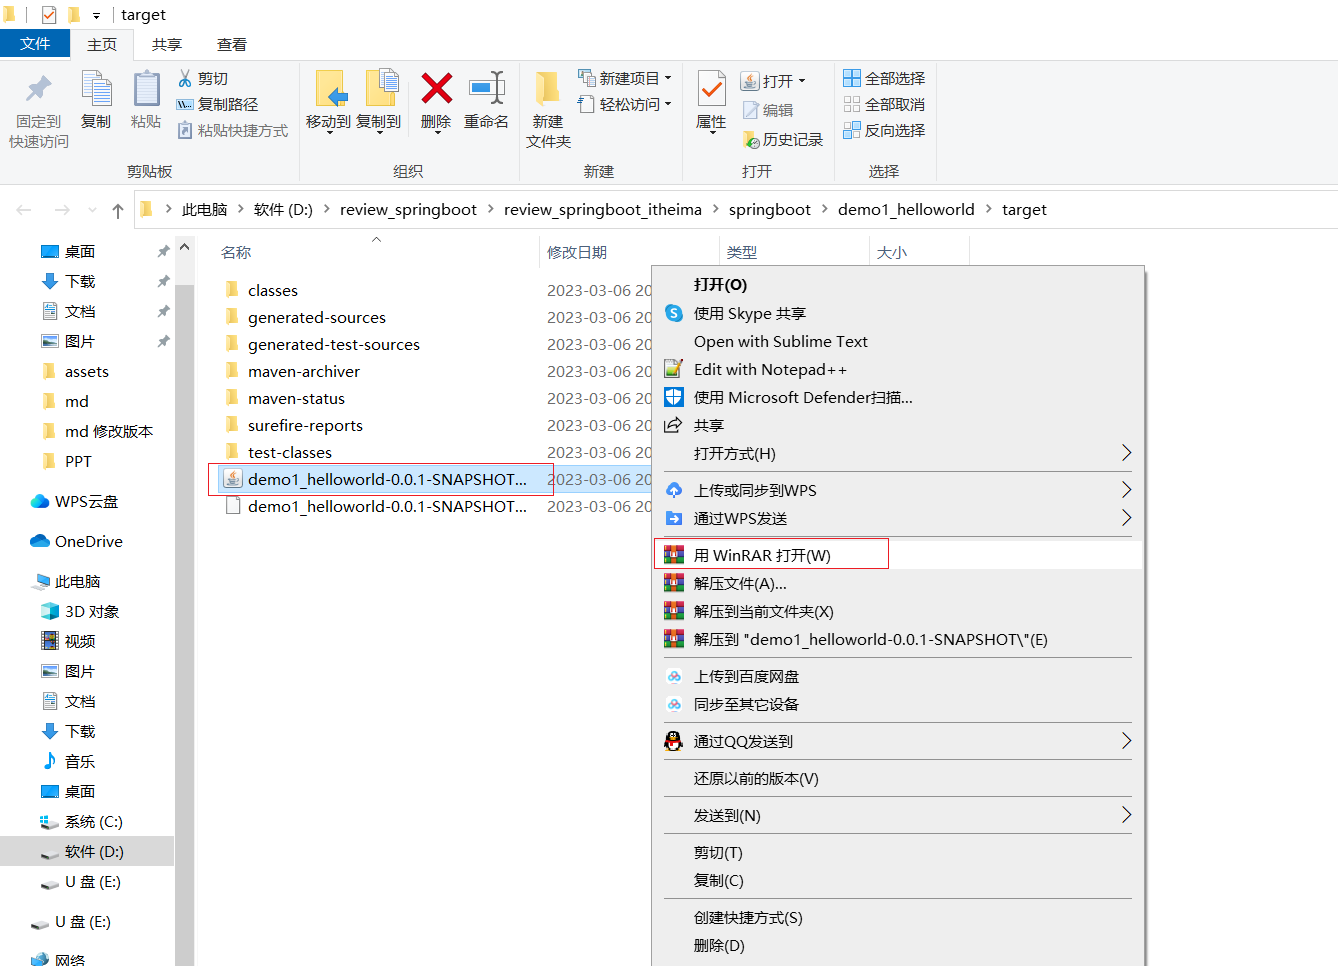Click the Properties icon in ribbon
Image resolution: width=1338 pixels, height=966 pixels.
click(711, 90)
